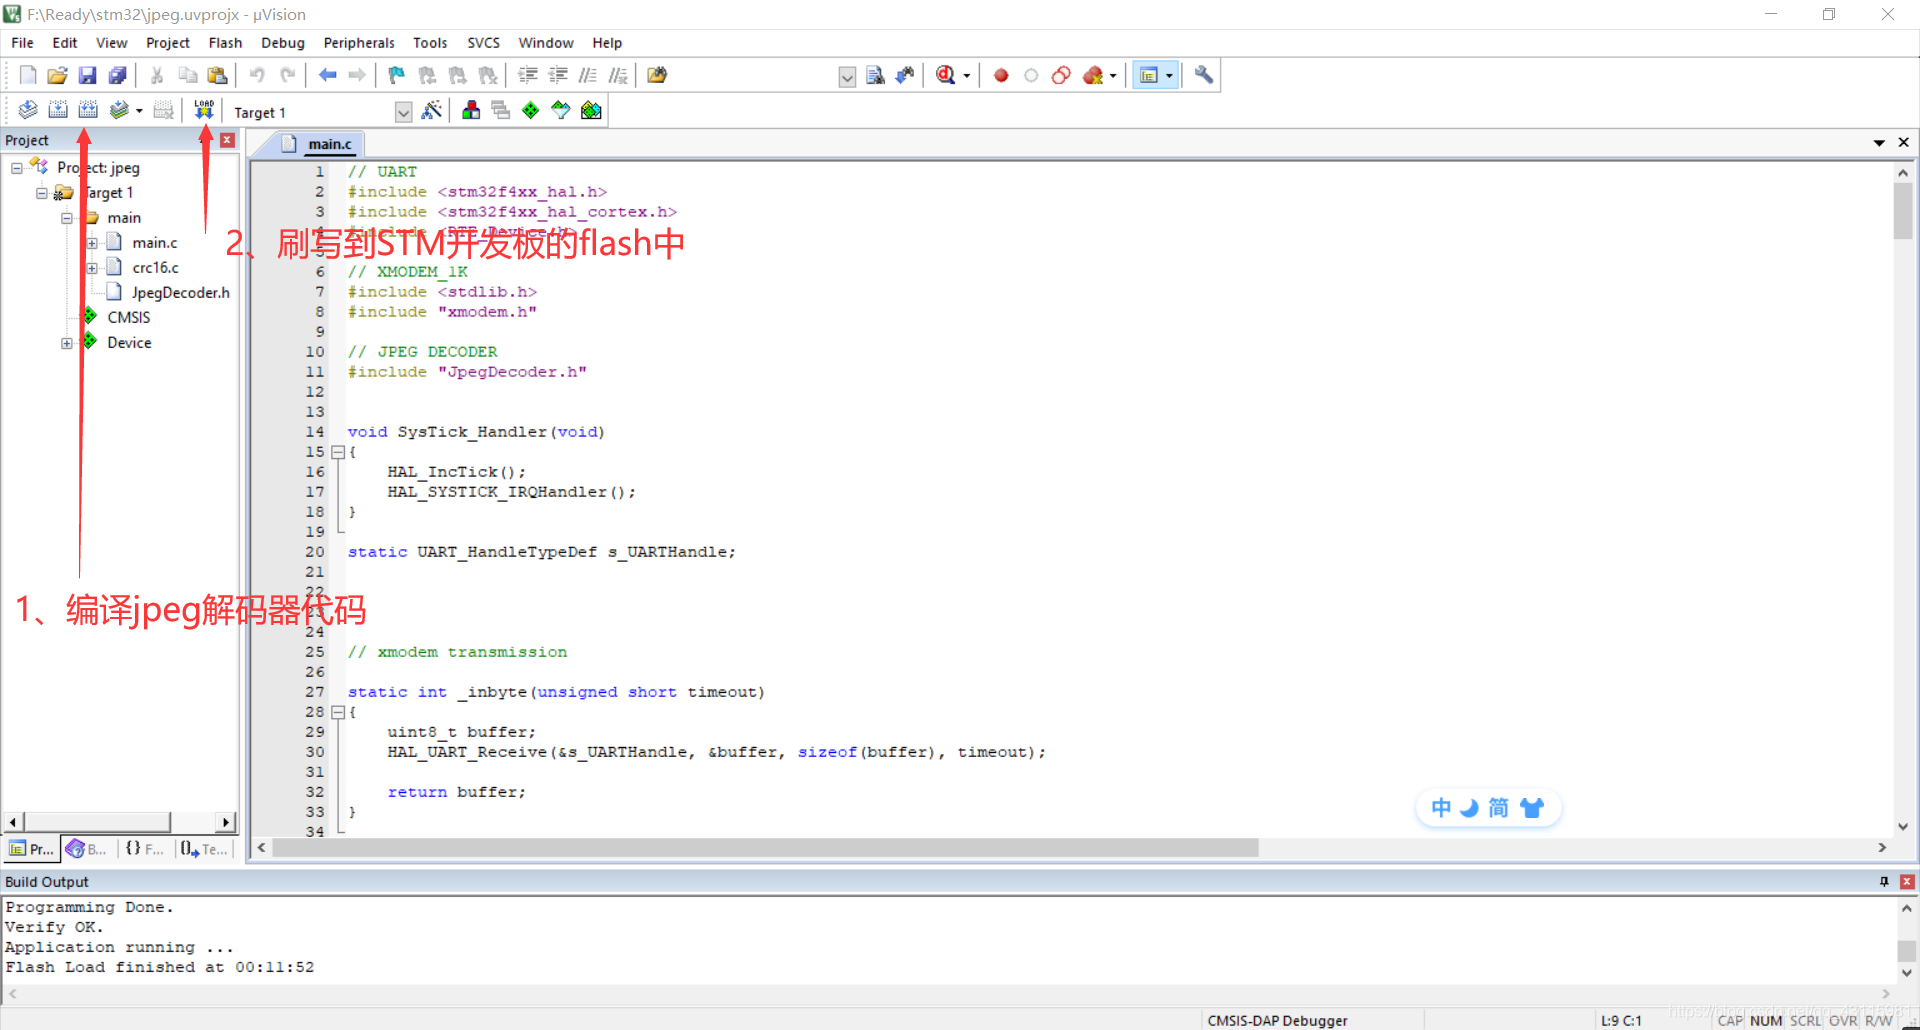Image resolution: width=1920 pixels, height=1030 pixels.
Task: Paste from clipboard icon
Action: click(x=217, y=75)
